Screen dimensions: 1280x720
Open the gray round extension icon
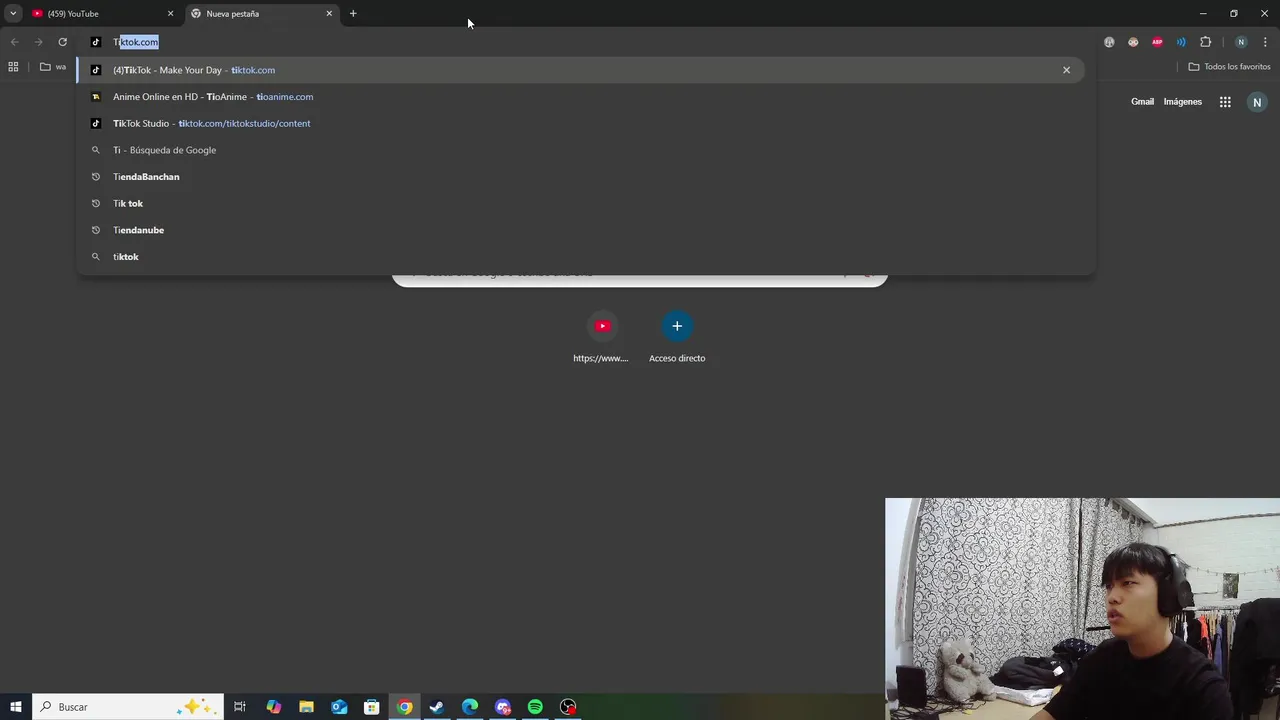point(1109,42)
